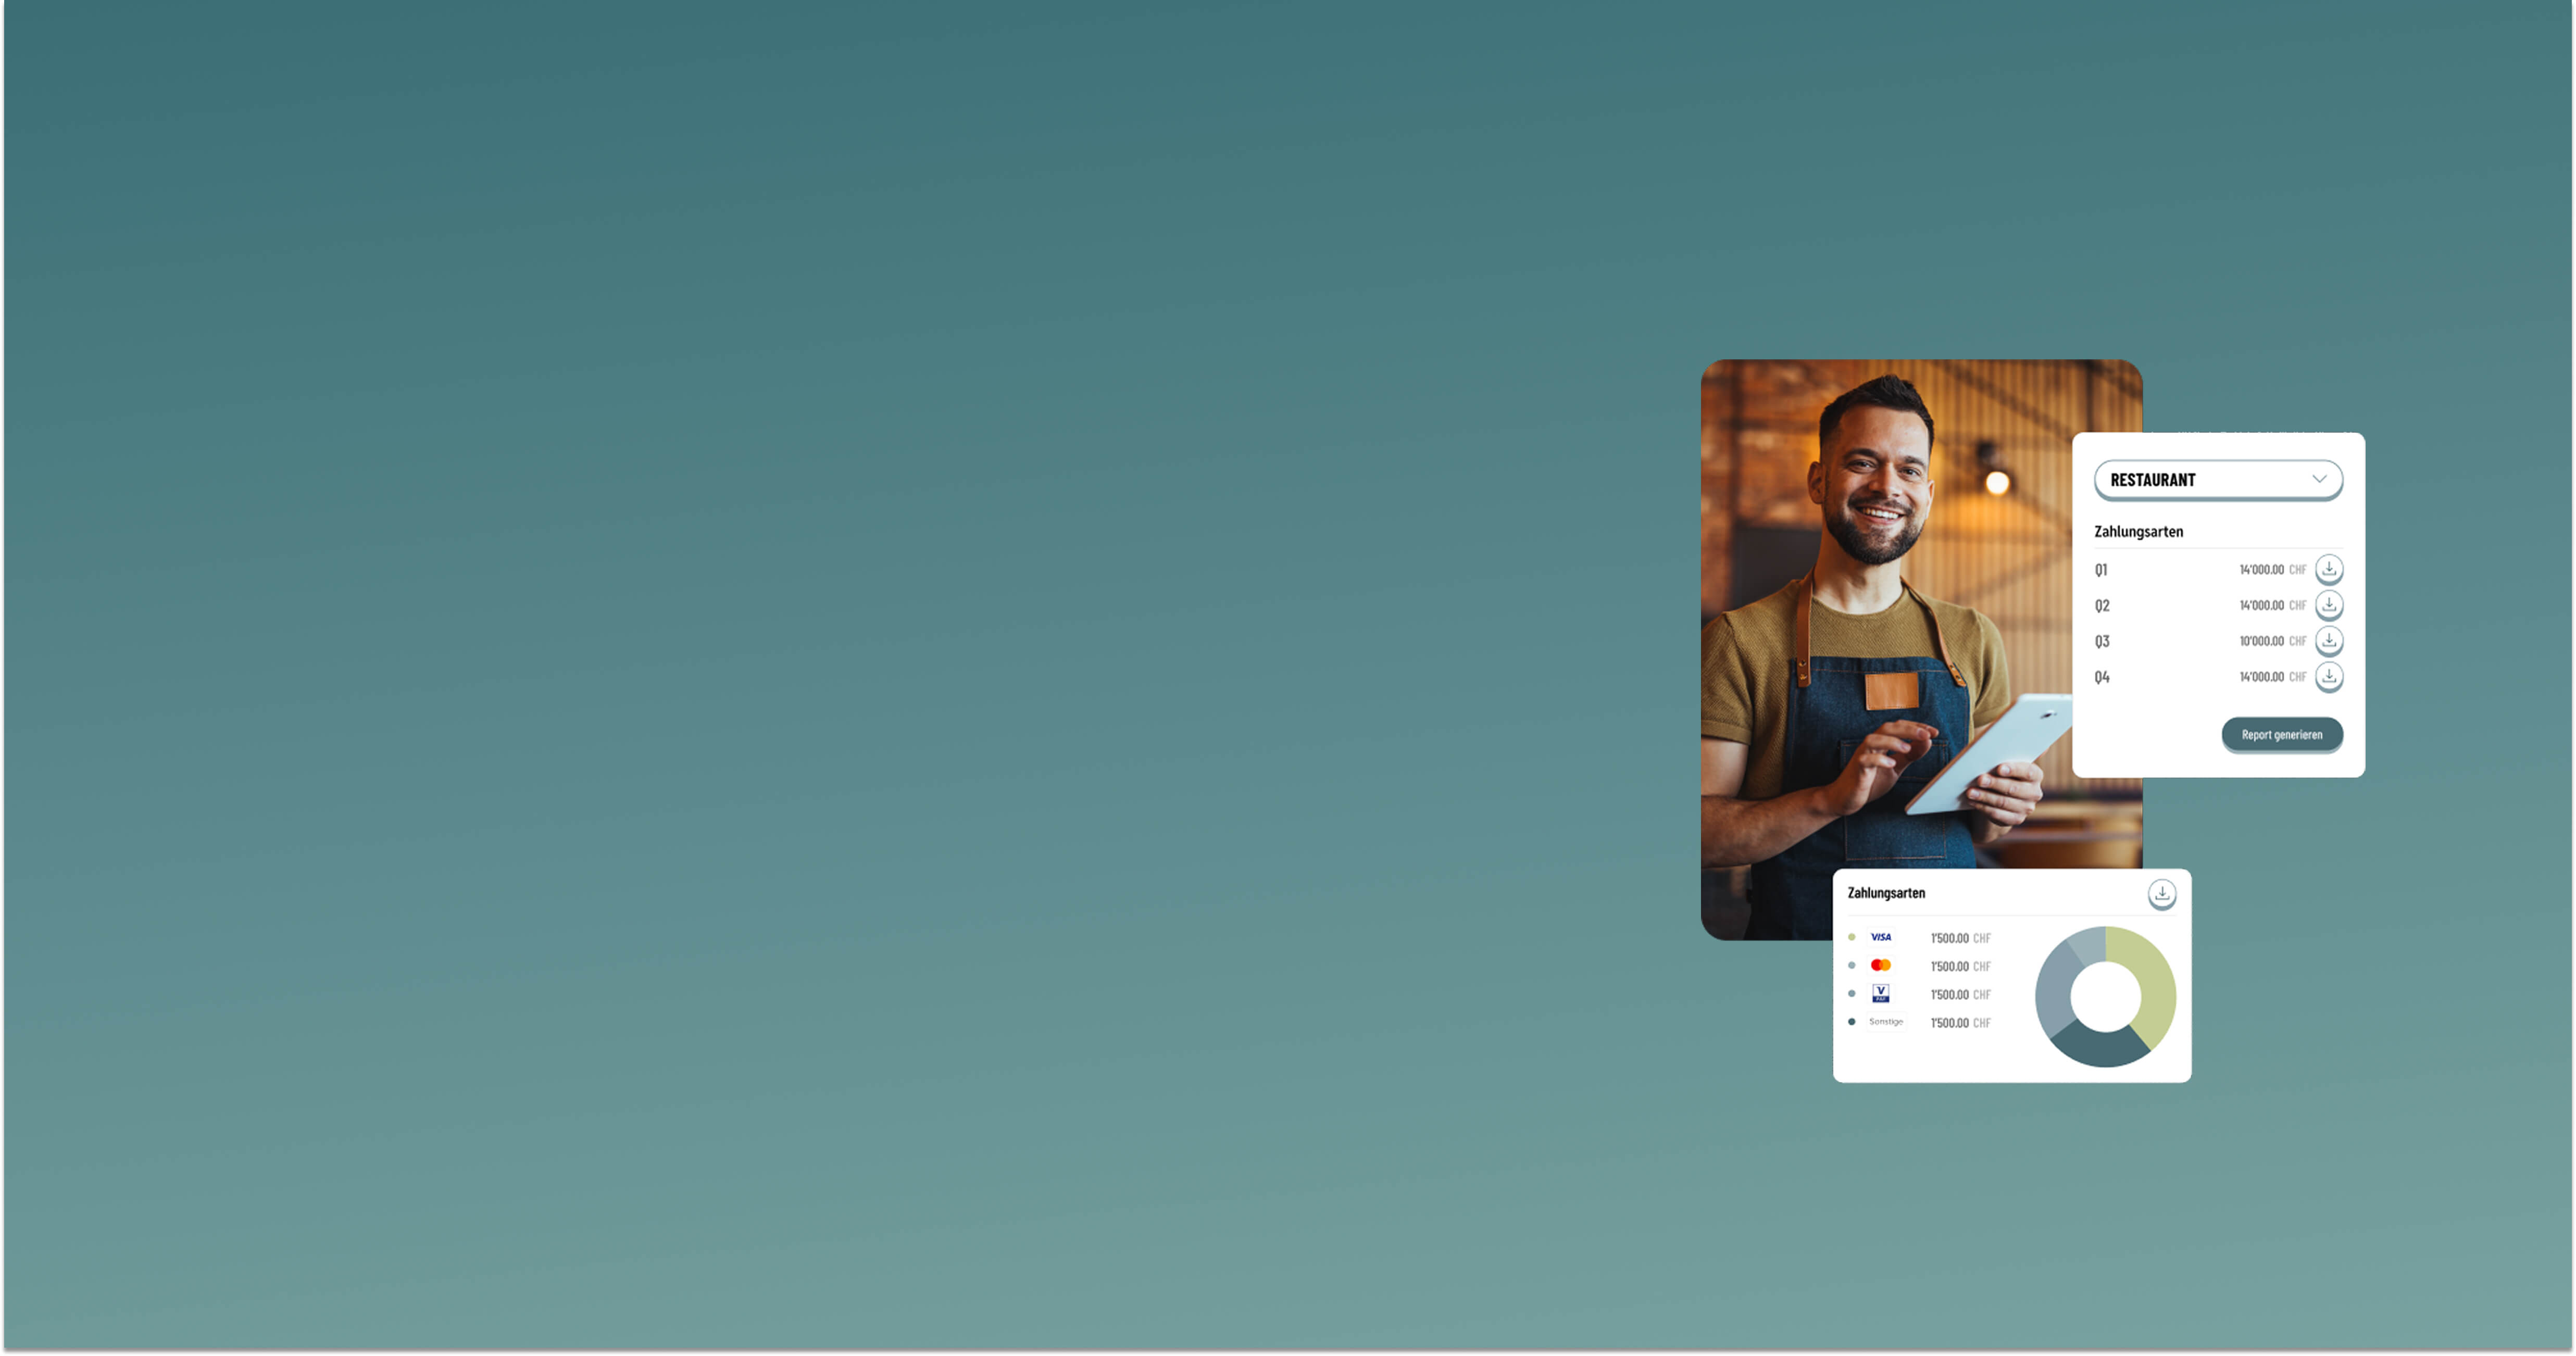Download the Q4 report
Viewport: 2576px width, 1356px height.
(2329, 677)
